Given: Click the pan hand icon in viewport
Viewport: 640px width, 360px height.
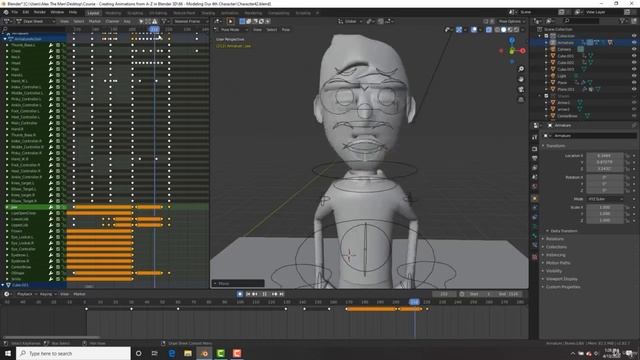Looking at the screenshot, I should (x=521, y=79).
